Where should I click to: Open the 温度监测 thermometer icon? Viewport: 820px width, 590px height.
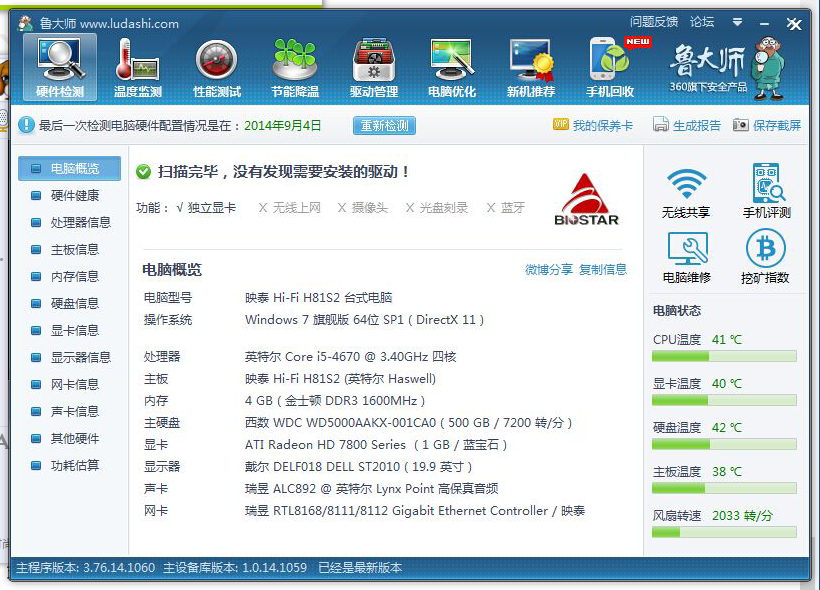[x=138, y=60]
